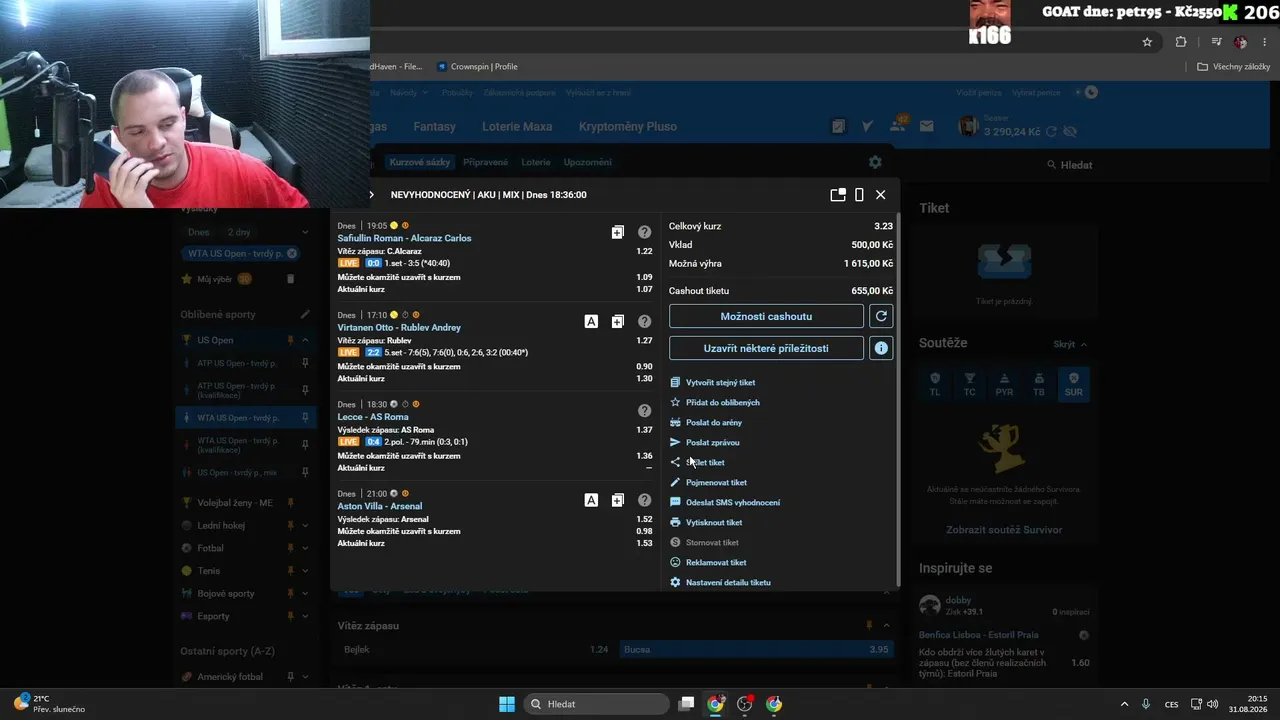The height and width of the screenshot is (720, 1280).
Task: Expand the Lední hokej sport group
Action: point(305,525)
